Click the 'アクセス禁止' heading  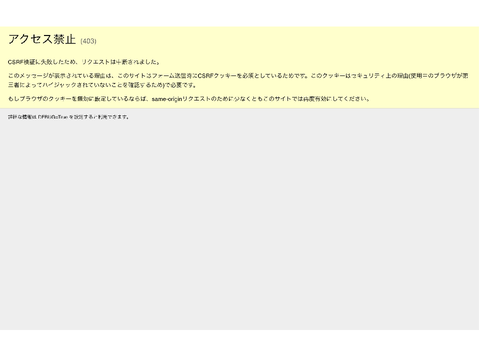42,39
